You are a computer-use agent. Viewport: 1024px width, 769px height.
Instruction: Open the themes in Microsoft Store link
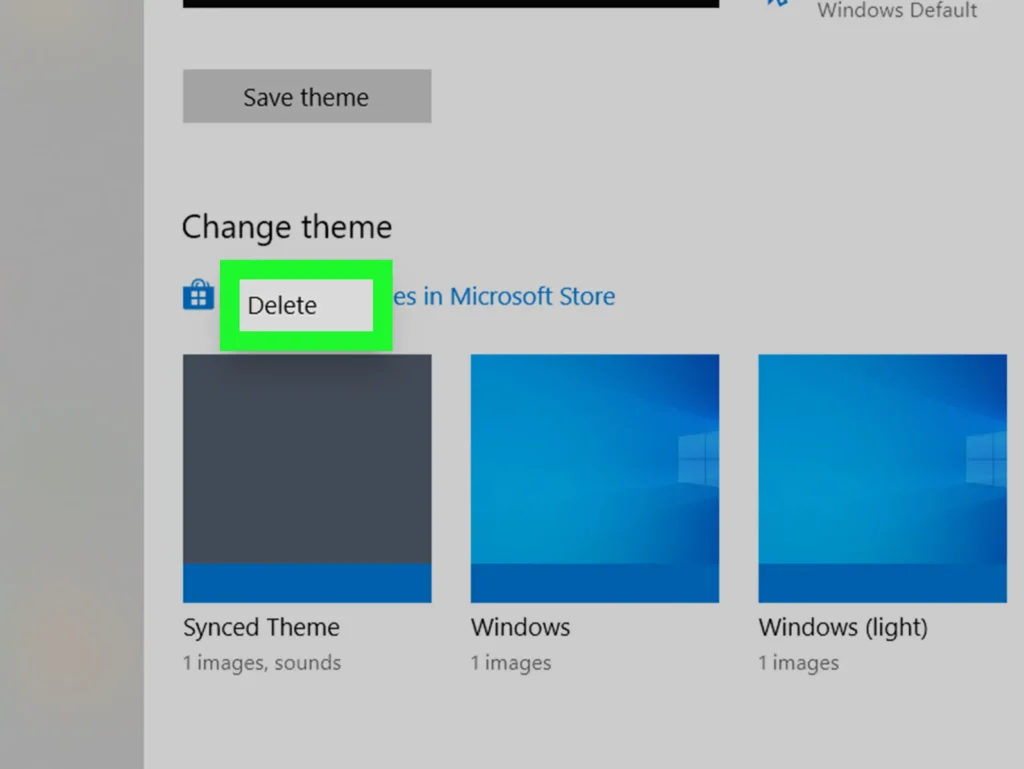(x=504, y=296)
